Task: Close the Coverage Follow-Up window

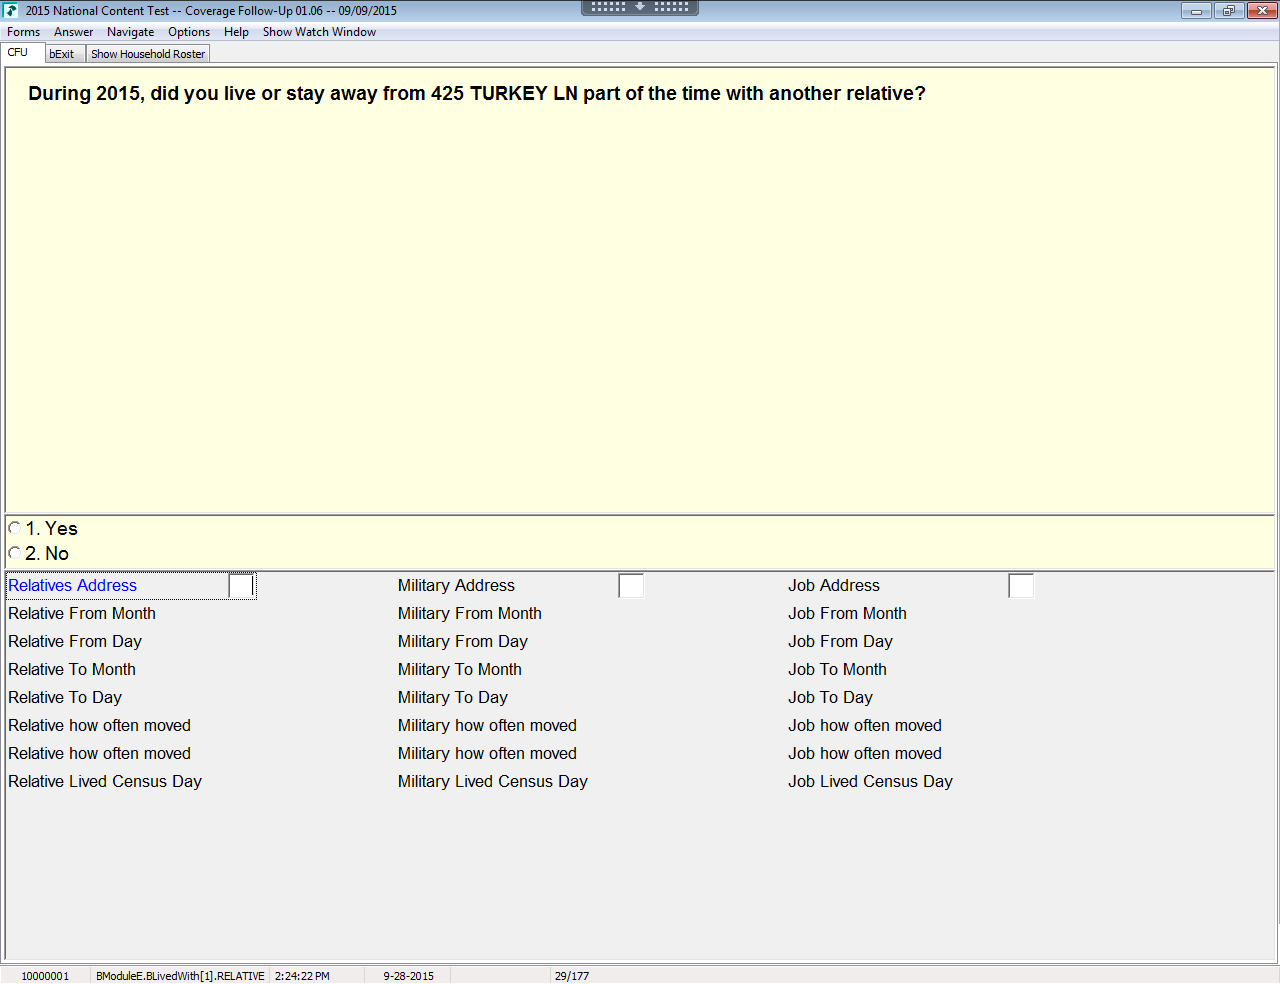Action: [x=1262, y=11]
